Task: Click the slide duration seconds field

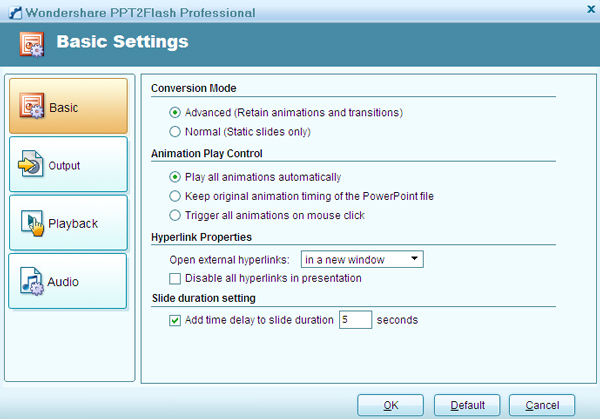Action: point(355,321)
